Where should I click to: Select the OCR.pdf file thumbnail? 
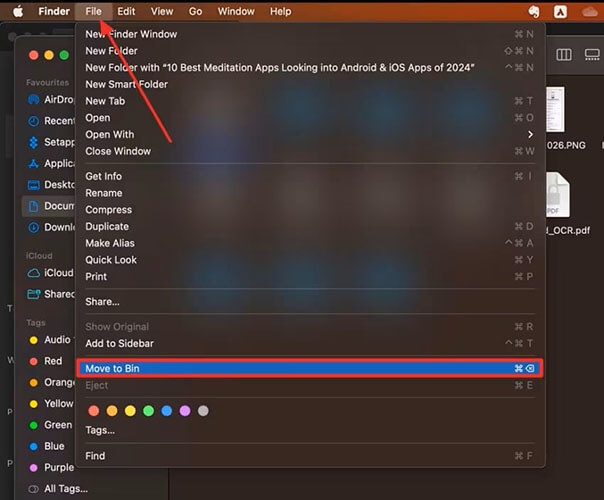558,195
